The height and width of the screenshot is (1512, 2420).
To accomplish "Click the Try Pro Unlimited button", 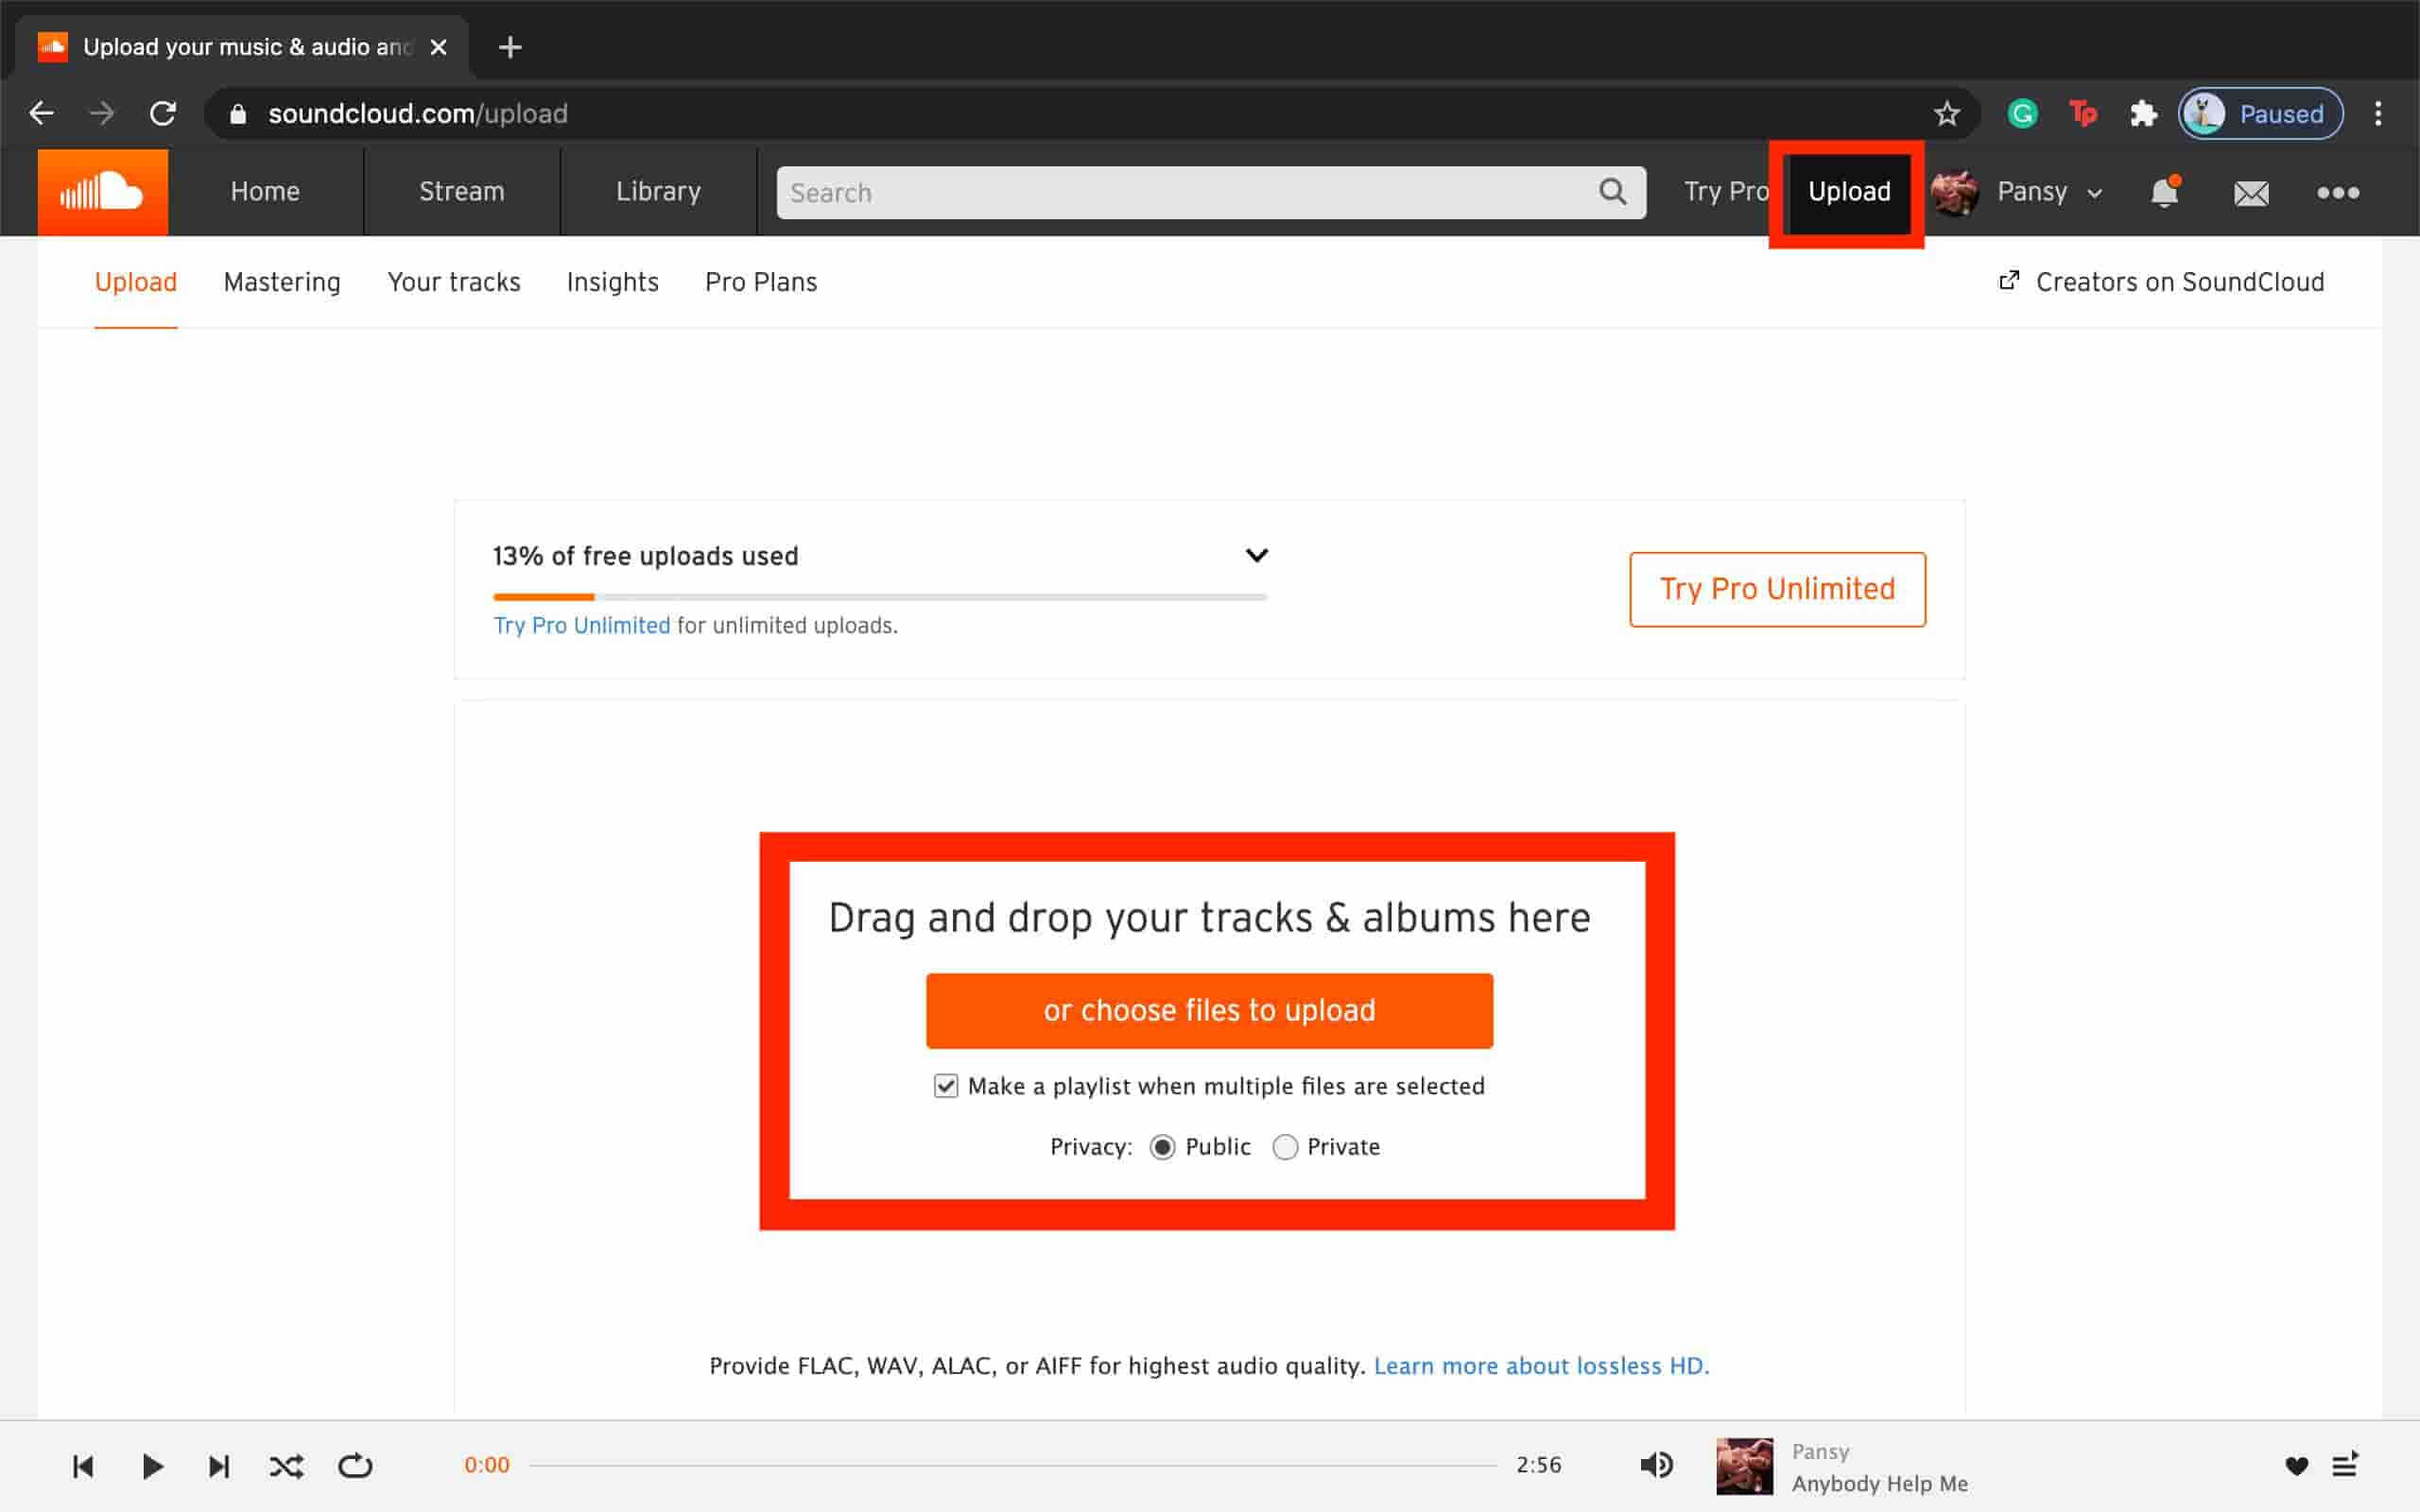I will 1777,587.
